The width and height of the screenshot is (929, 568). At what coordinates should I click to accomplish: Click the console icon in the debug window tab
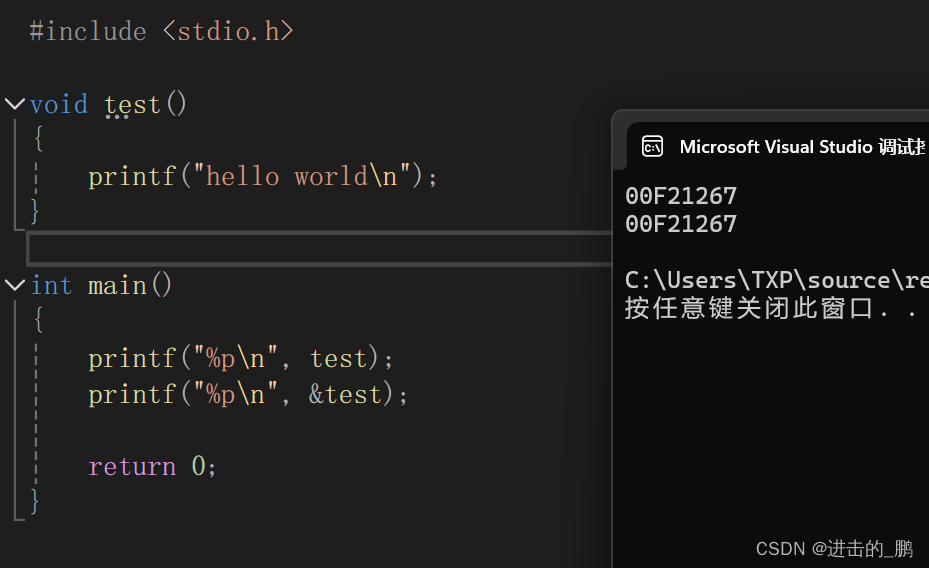click(652, 146)
